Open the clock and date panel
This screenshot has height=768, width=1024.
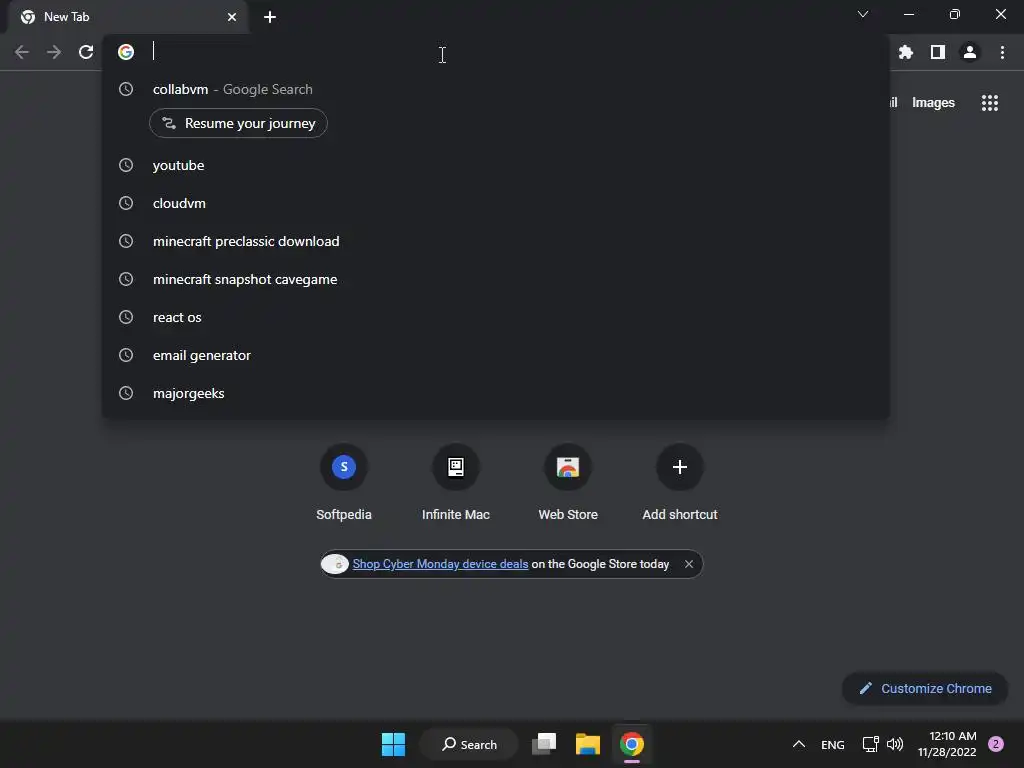click(947, 744)
